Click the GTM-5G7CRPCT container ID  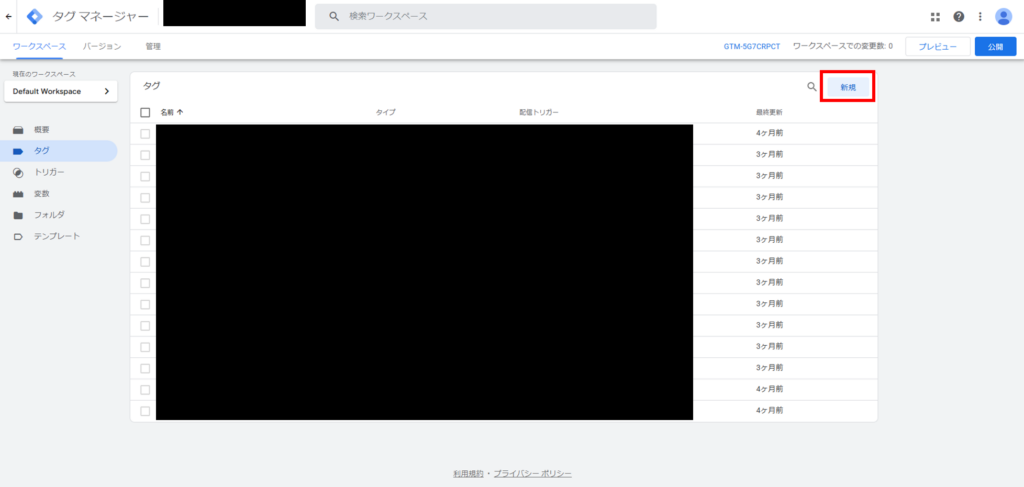pyautogui.click(x=752, y=47)
